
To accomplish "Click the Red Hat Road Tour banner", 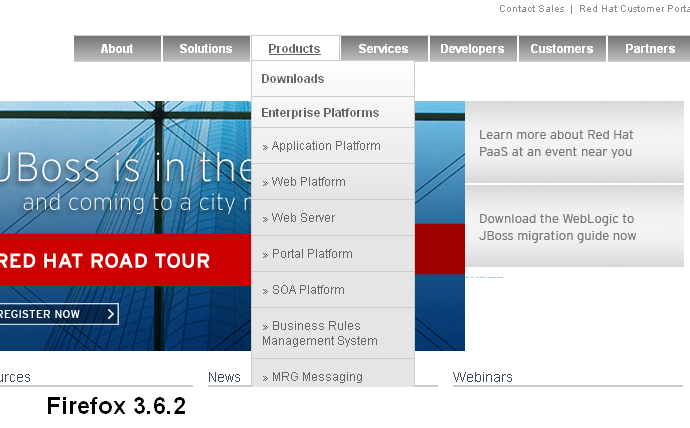I will (x=125, y=260).
